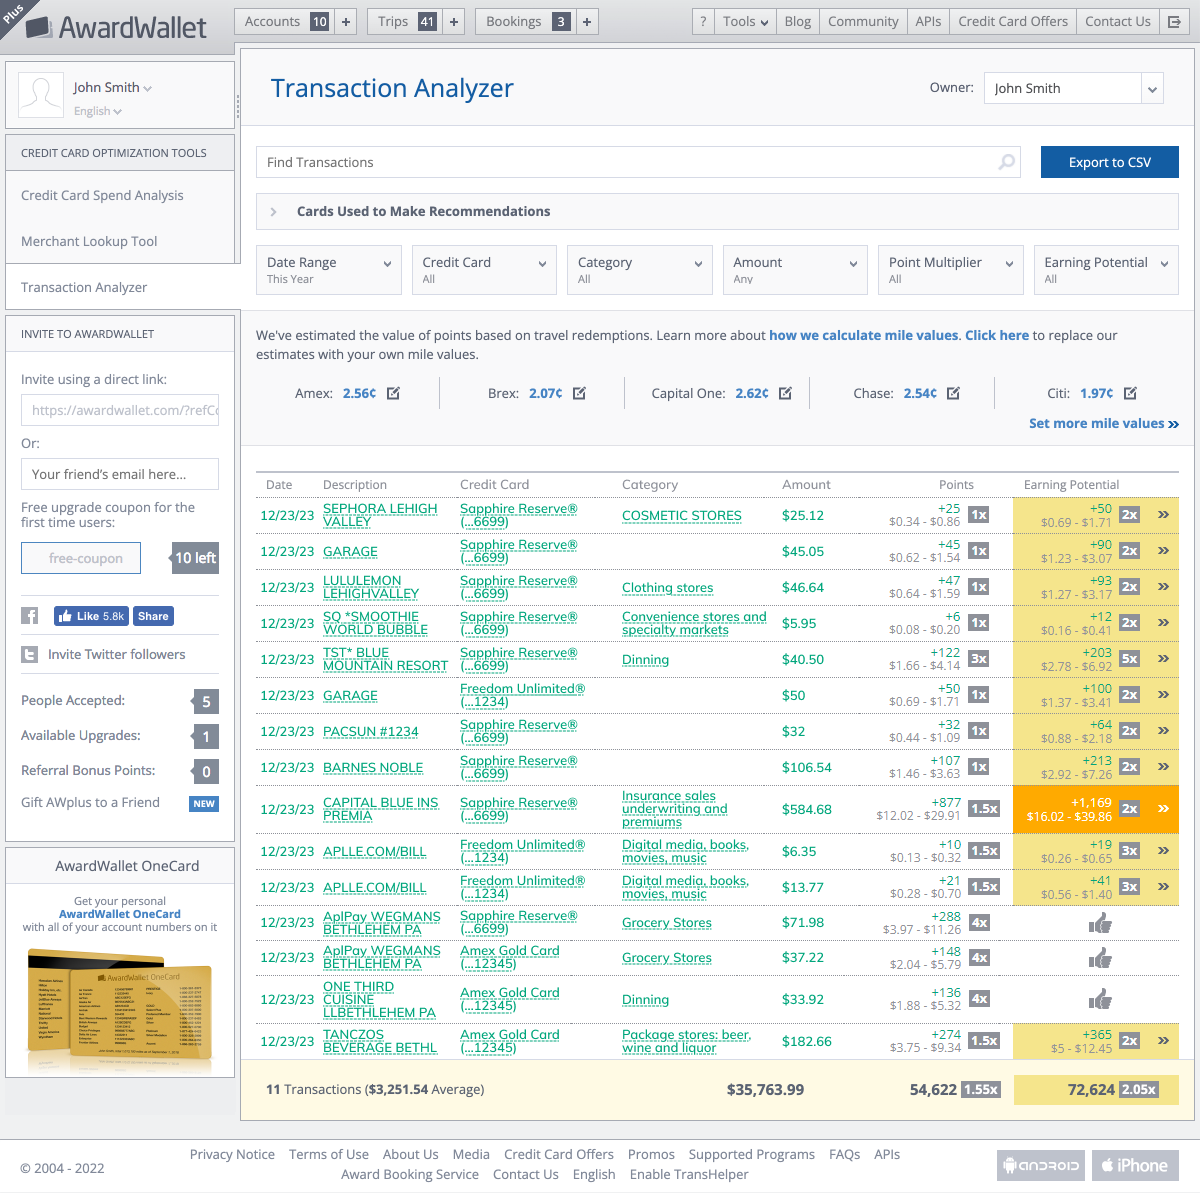Open the AwardWallet OneCard link
1200x1193 pixels.
(120, 914)
